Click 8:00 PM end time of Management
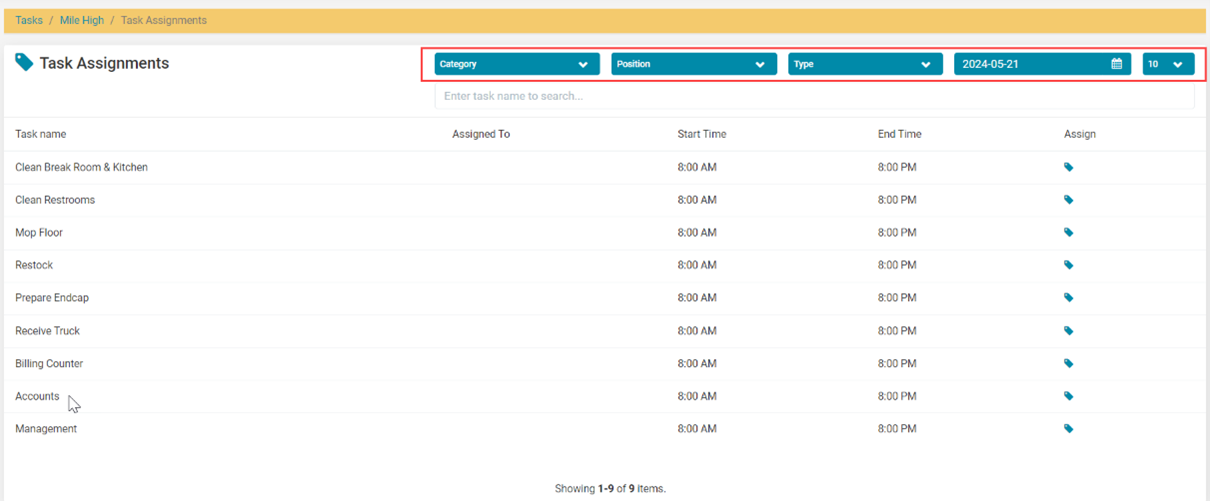 (x=897, y=429)
